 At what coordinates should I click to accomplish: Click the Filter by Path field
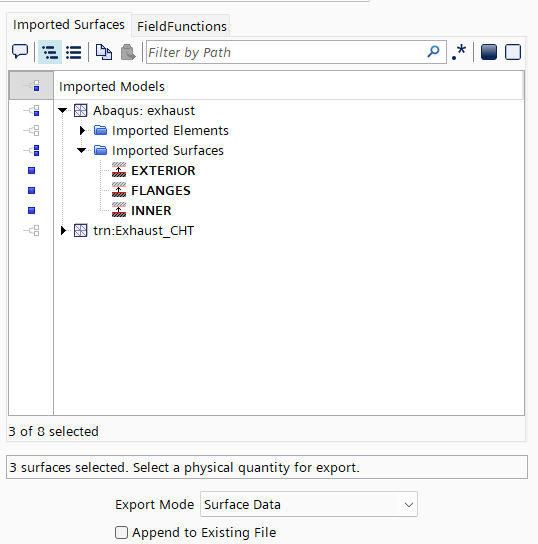point(286,52)
